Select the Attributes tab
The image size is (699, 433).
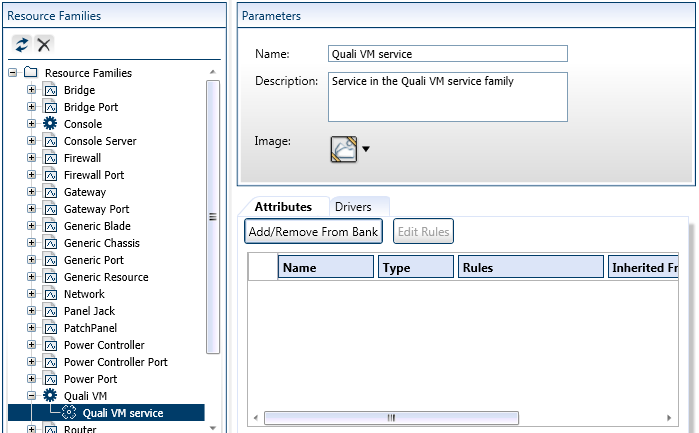click(283, 207)
